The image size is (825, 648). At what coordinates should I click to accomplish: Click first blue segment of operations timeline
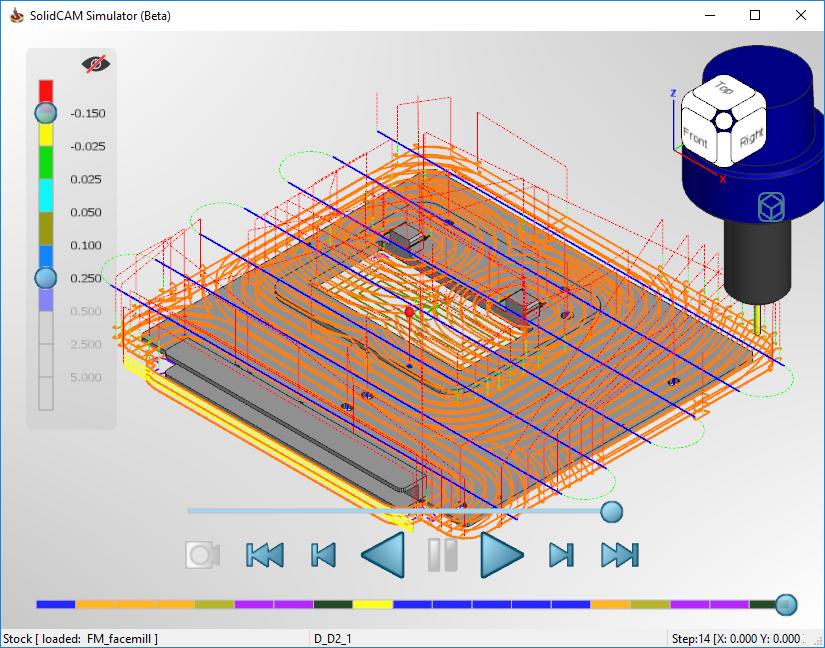pyautogui.click(x=56, y=605)
